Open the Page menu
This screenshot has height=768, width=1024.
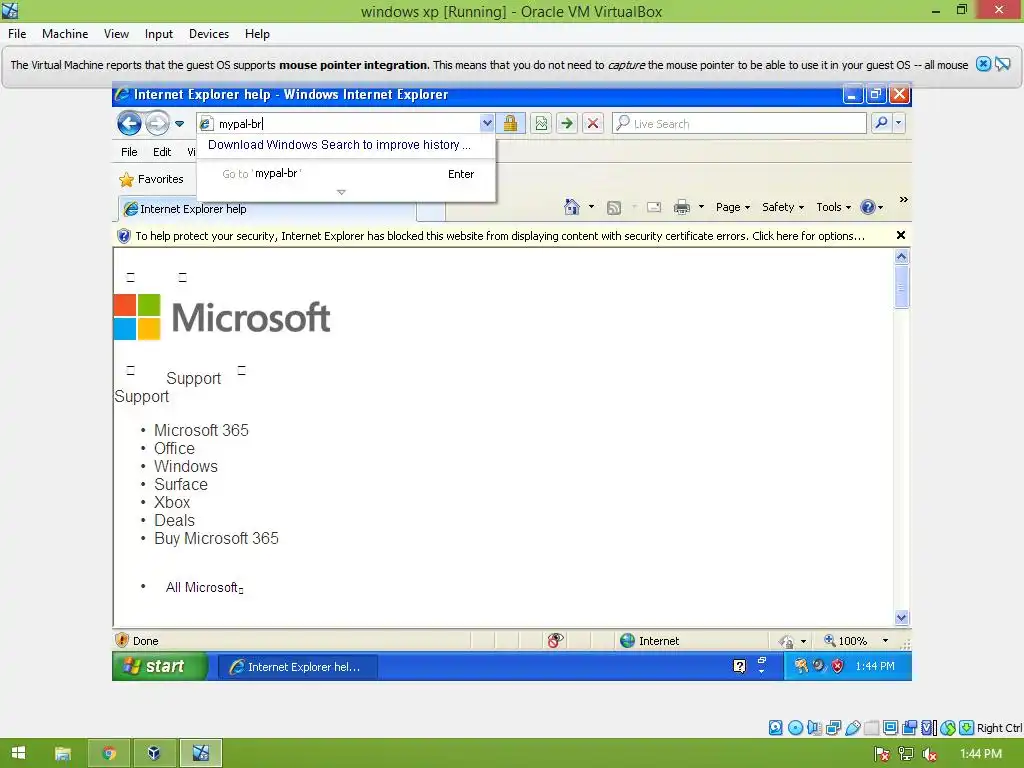point(733,207)
